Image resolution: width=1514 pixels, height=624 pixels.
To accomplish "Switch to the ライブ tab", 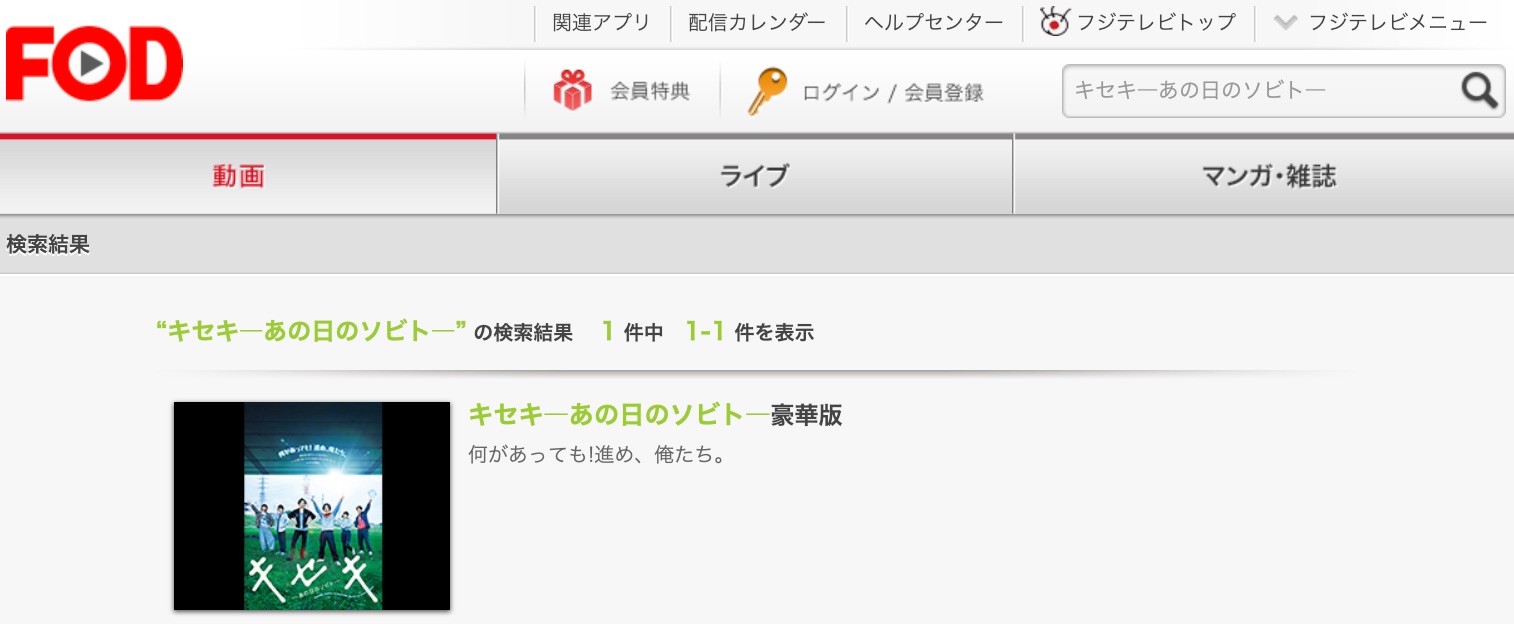I will pos(755,176).
